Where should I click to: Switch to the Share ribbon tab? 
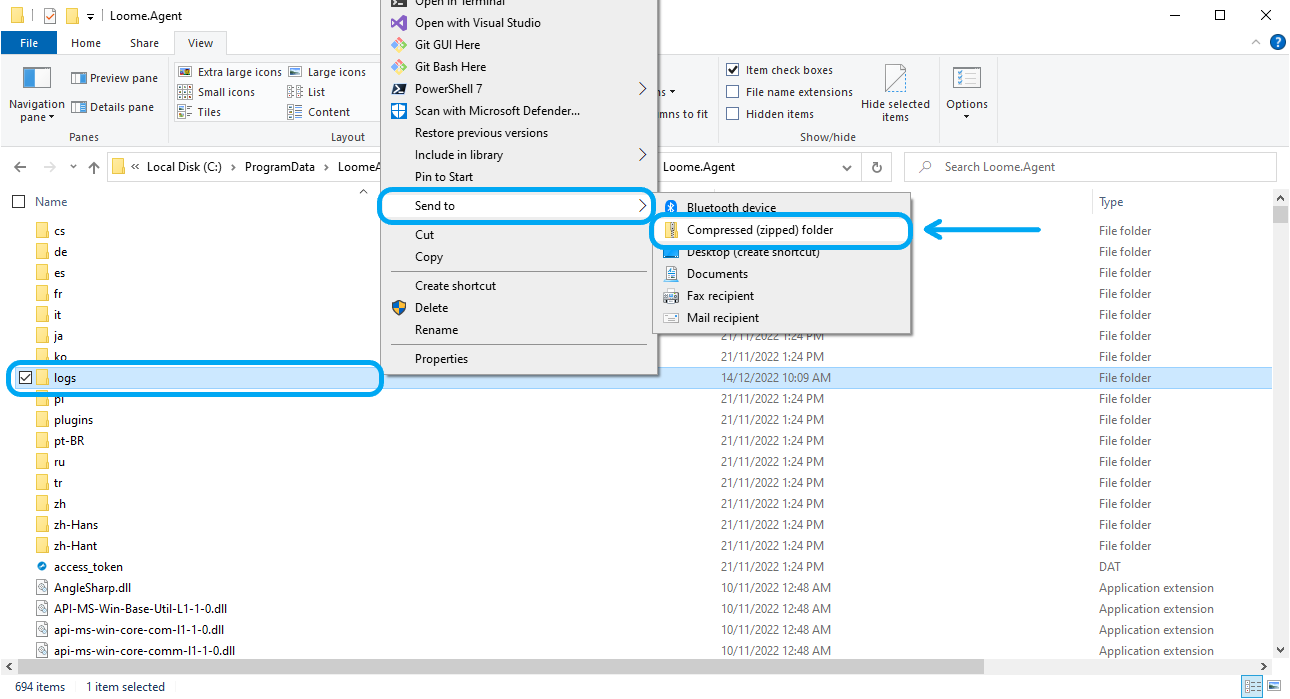pyautogui.click(x=144, y=43)
